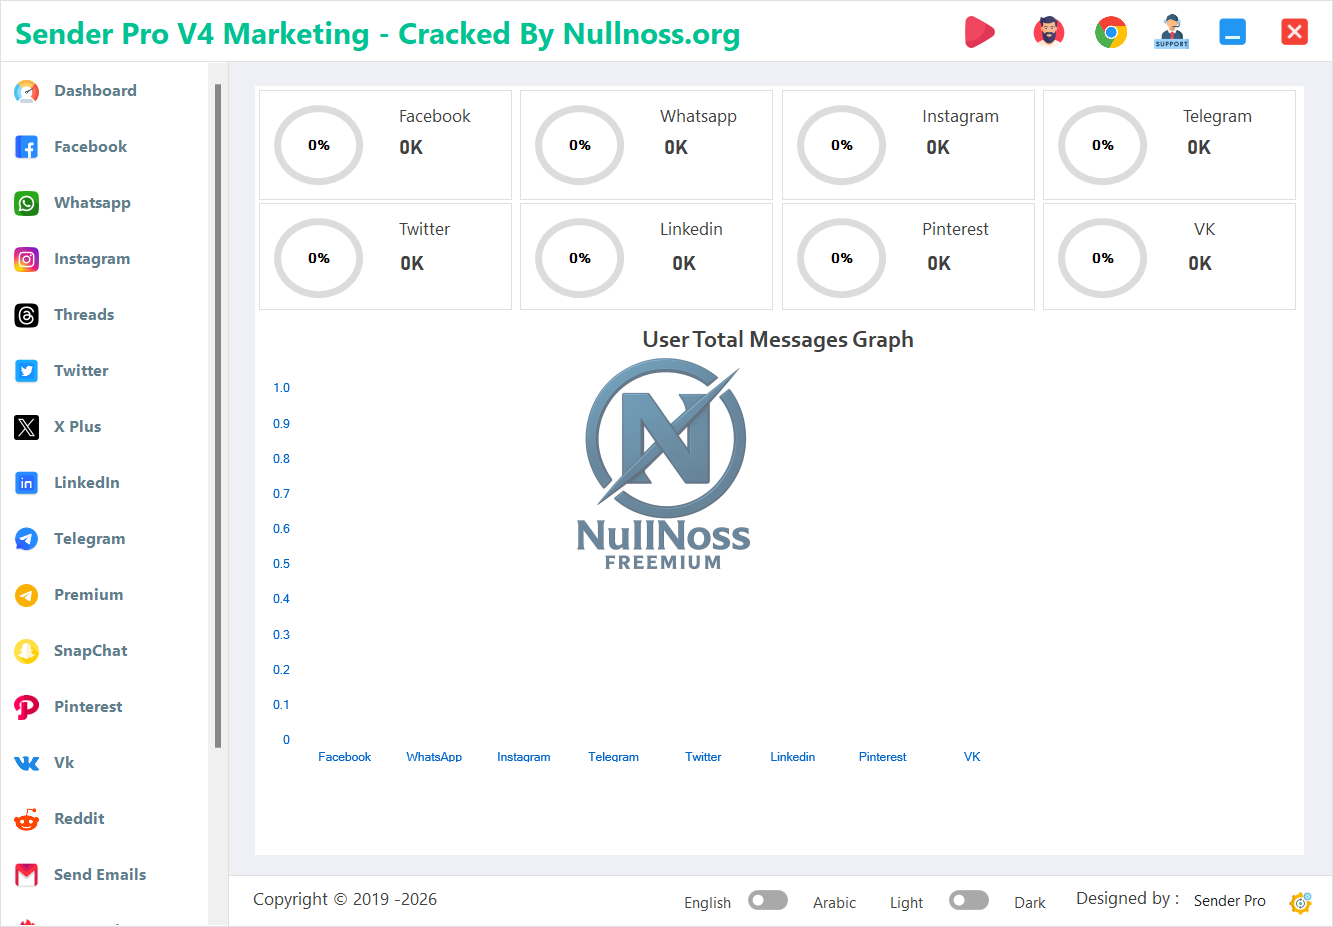
Task: Select the X Plus icon
Action: click(26, 426)
